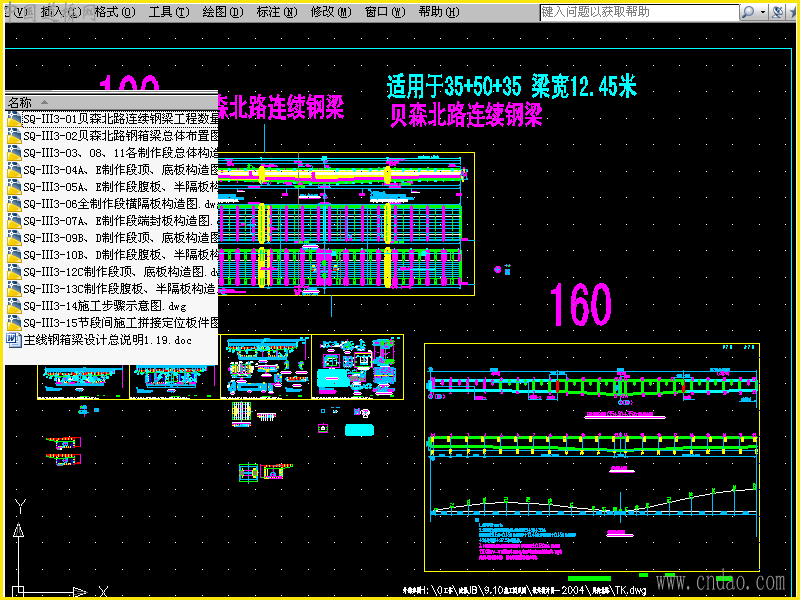Open the 绘图(D) menu
Viewport: 800px width, 600px height.
pyautogui.click(x=223, y=12)
